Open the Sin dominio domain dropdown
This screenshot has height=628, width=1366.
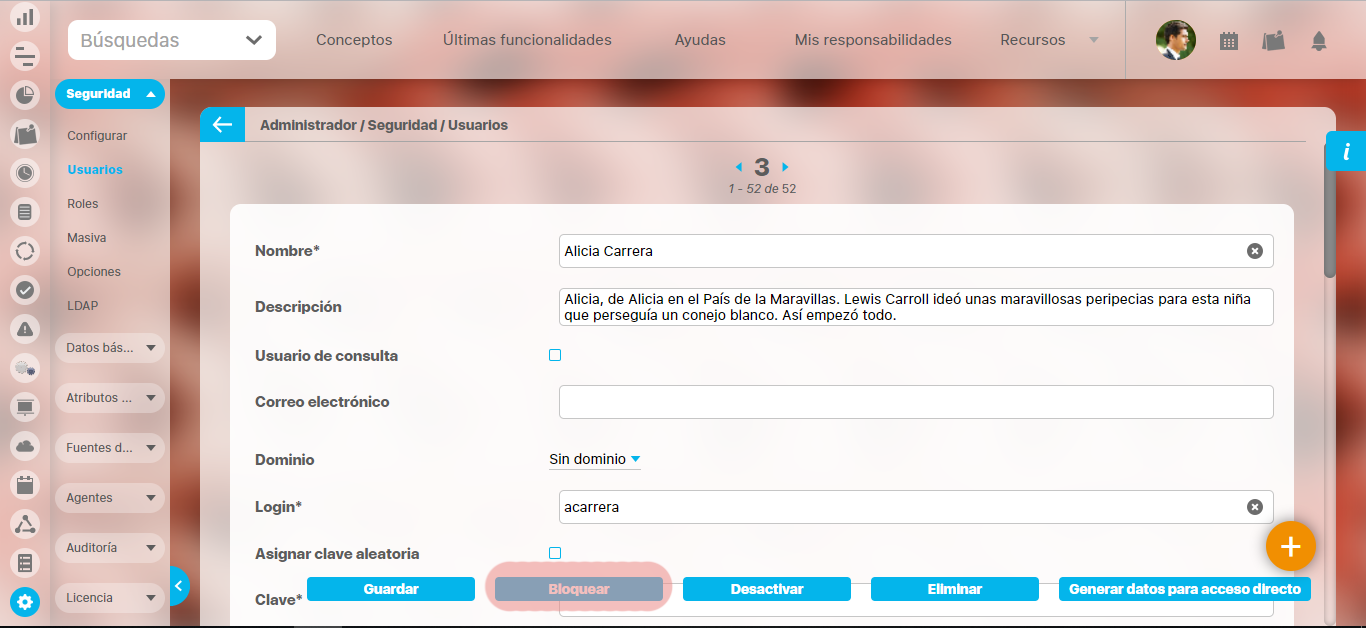click(x=594, y=460)
